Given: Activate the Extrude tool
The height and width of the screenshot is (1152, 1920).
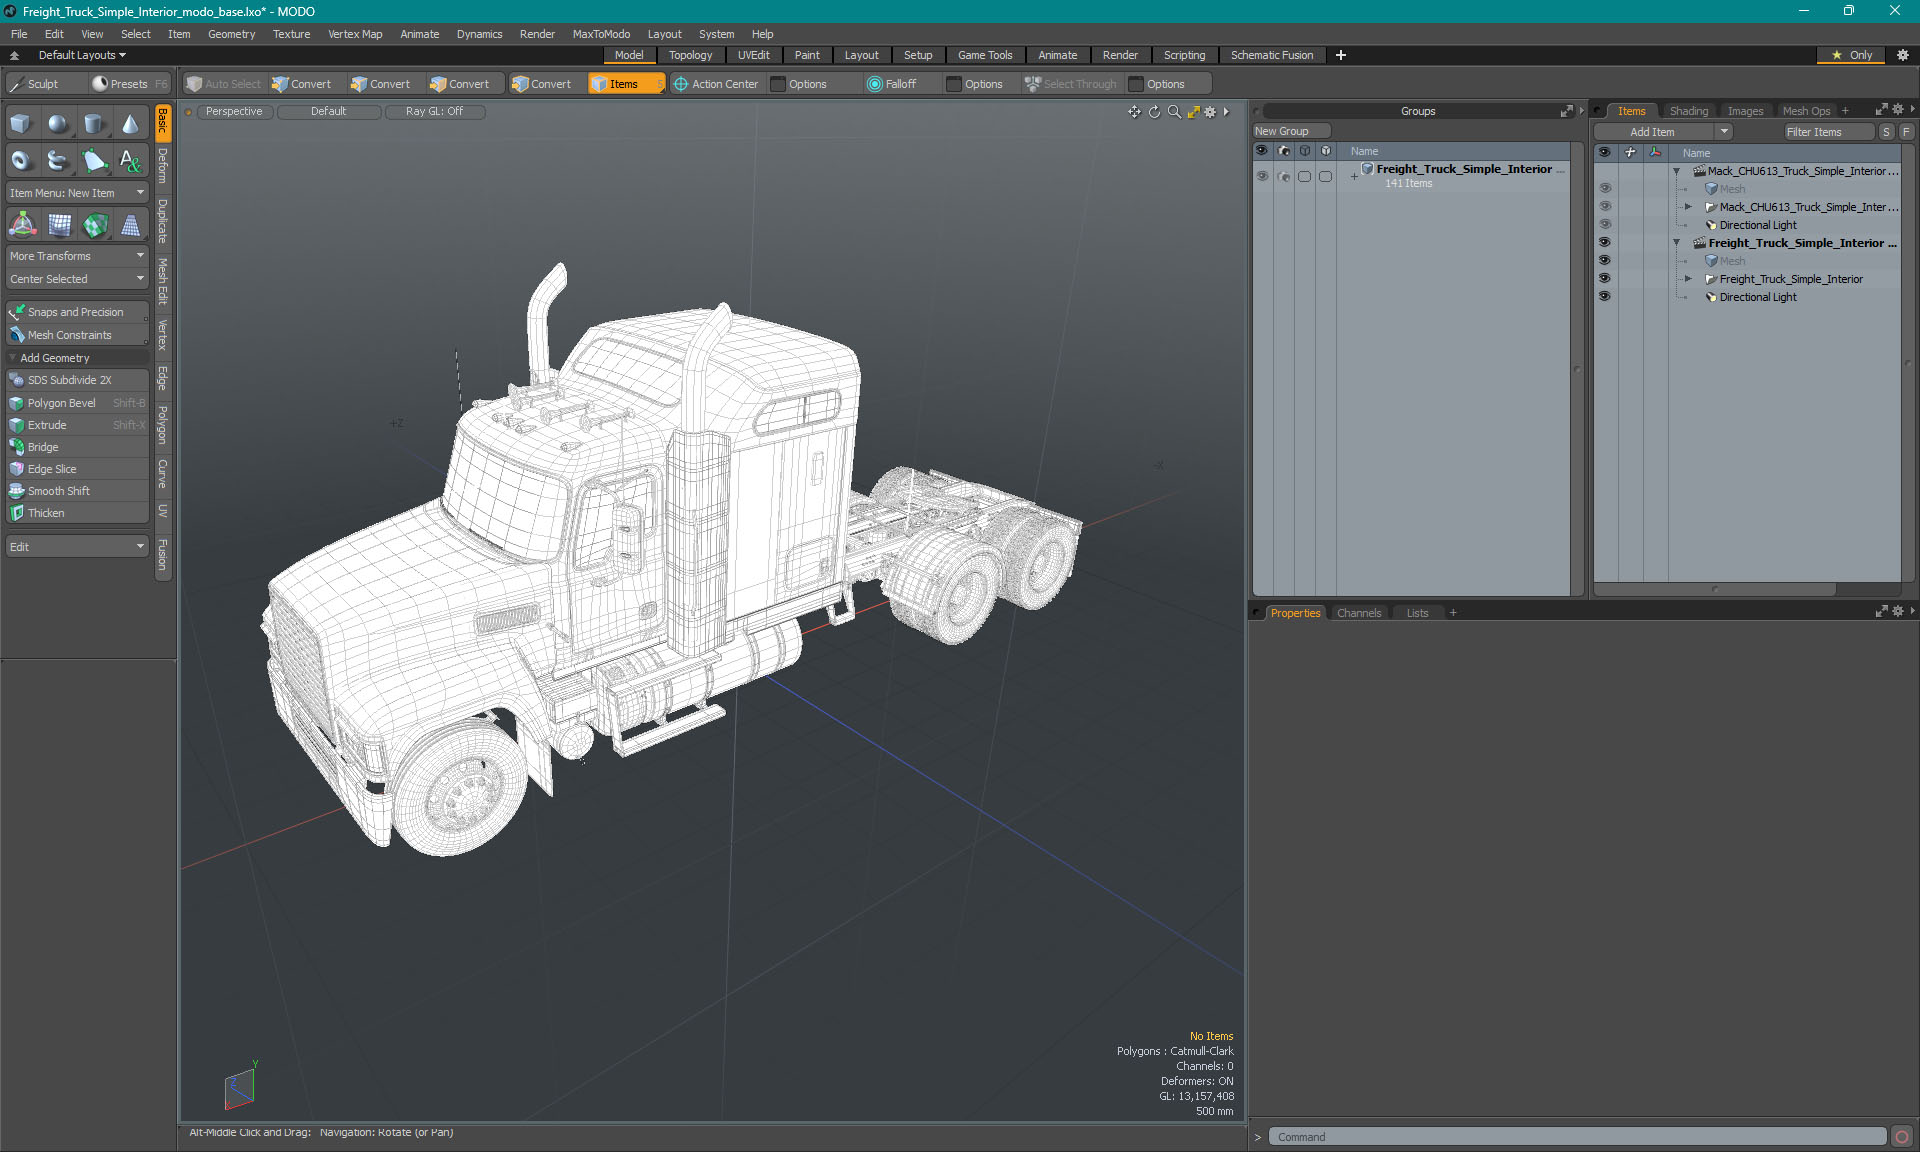Looking at the screenshot, I should click(x=77, y=425).
